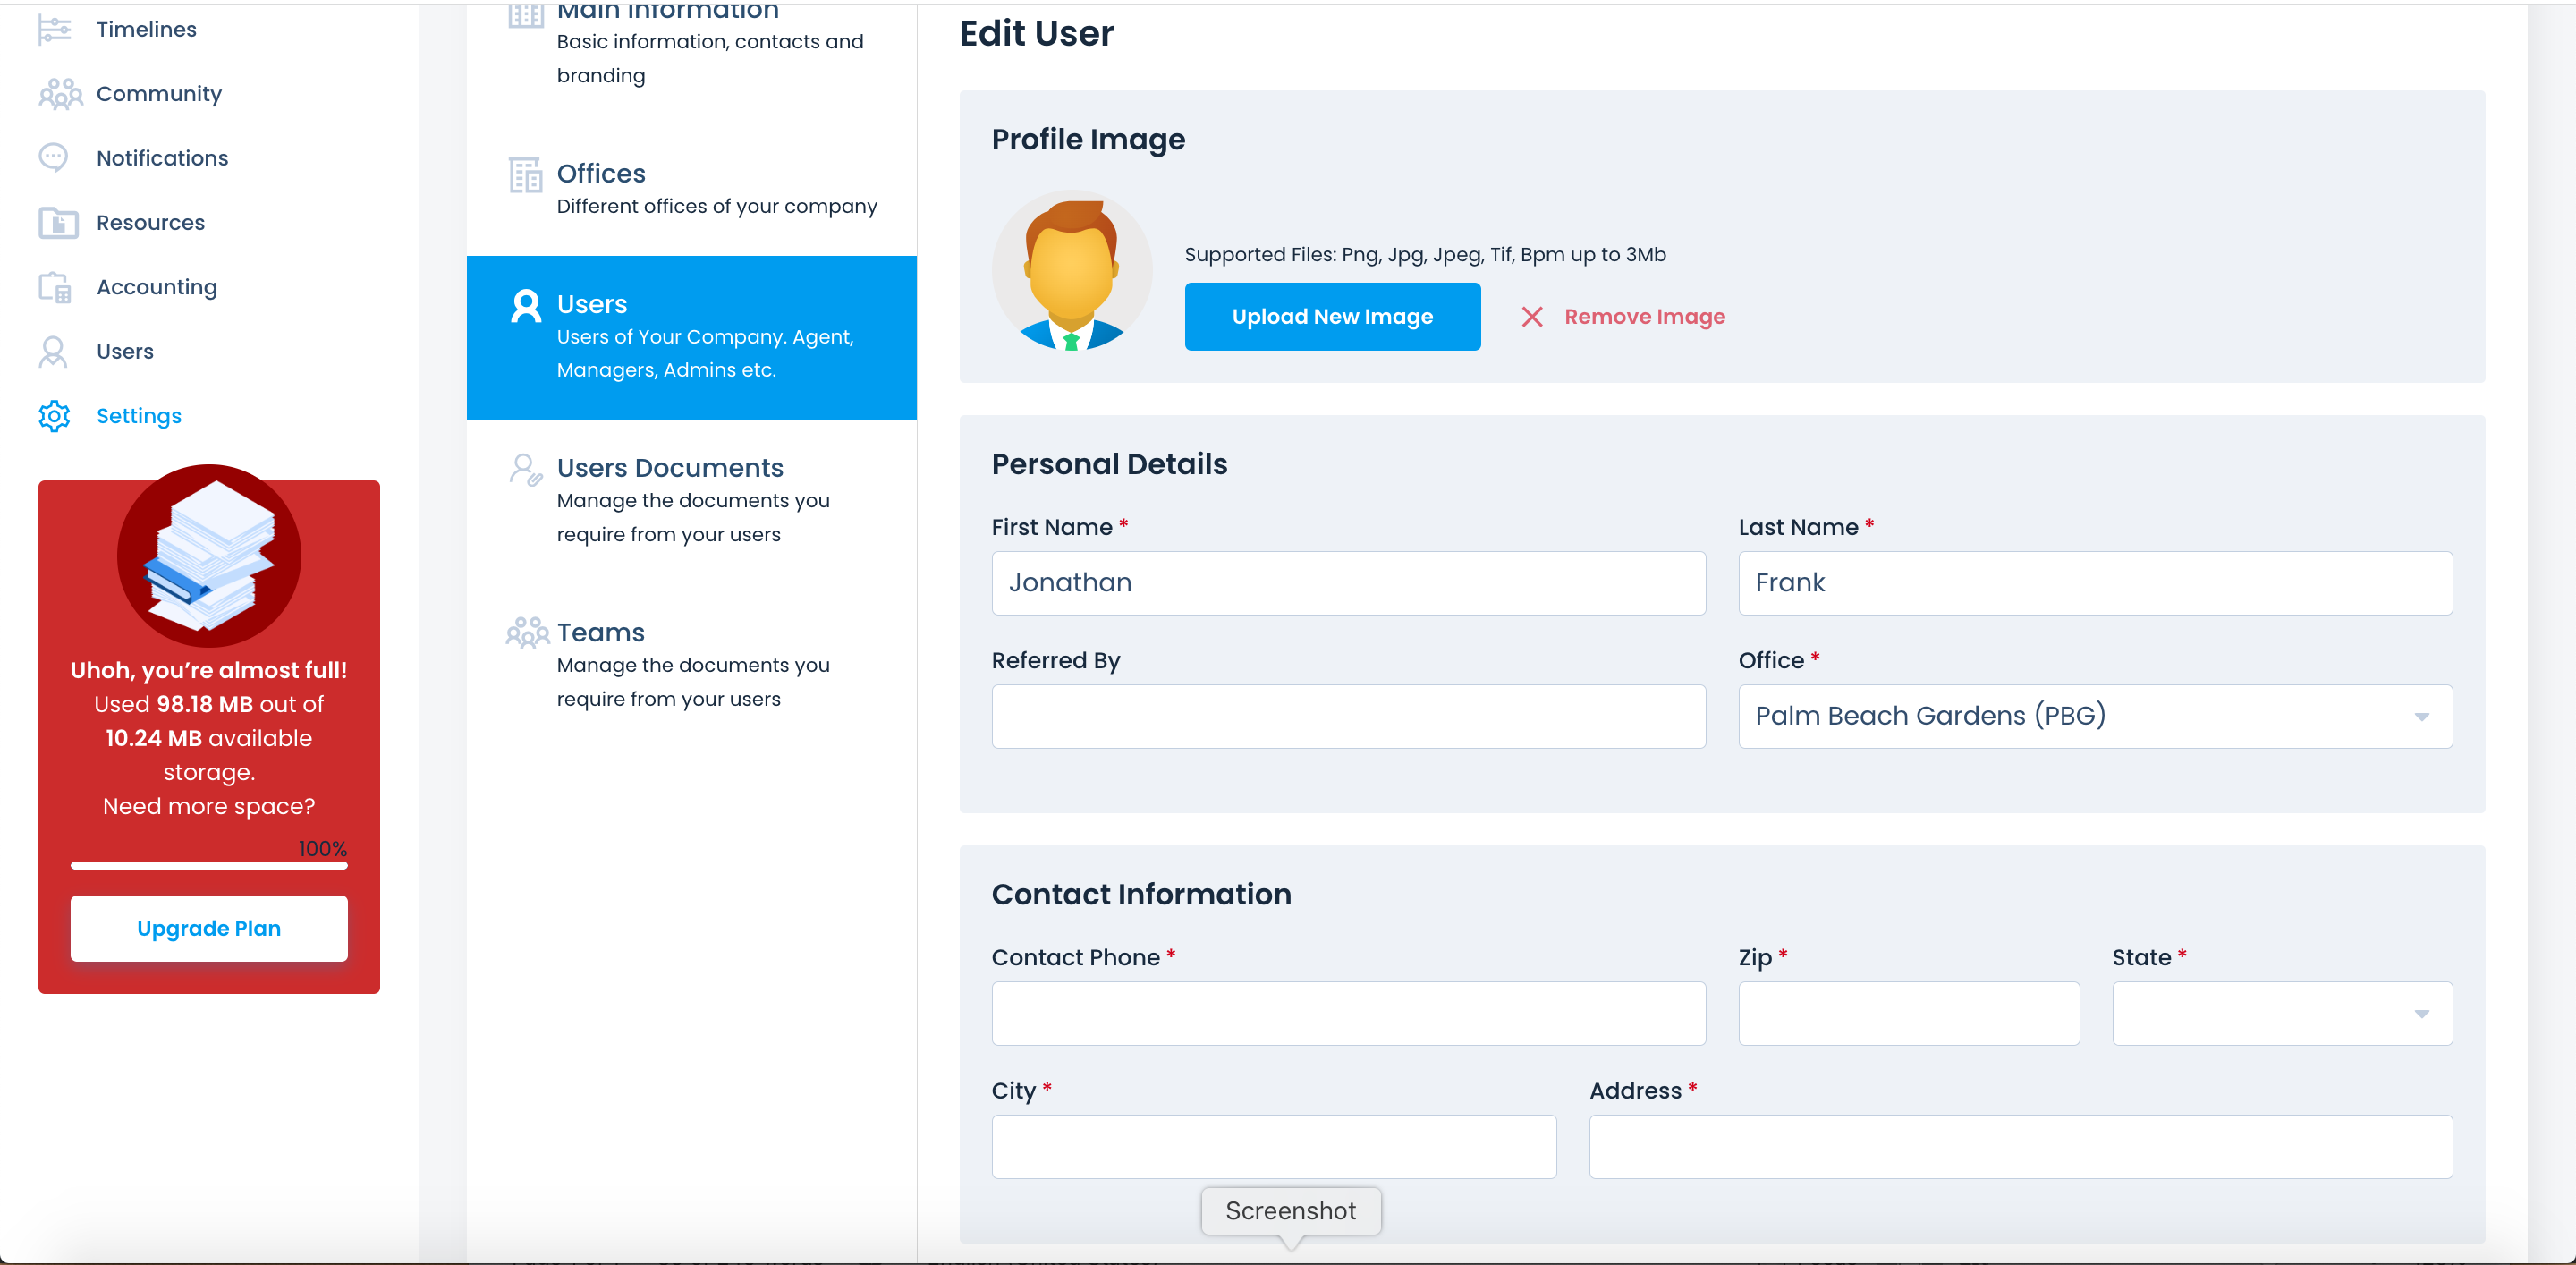Click the Users Documents icon
This screenshot has width=2576, height=1265.
click(526, 470)
